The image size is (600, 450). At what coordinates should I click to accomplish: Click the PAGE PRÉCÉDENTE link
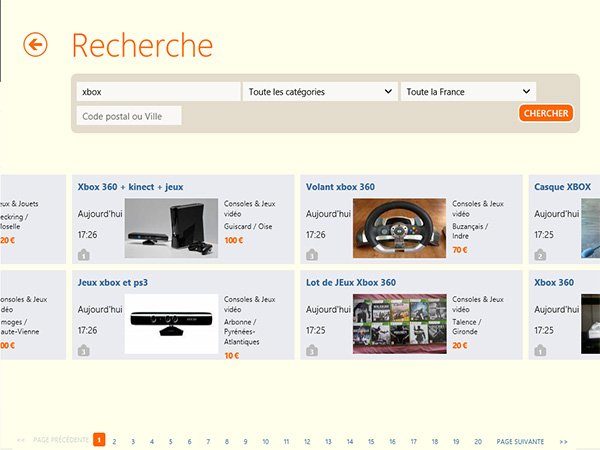[61, 440]
